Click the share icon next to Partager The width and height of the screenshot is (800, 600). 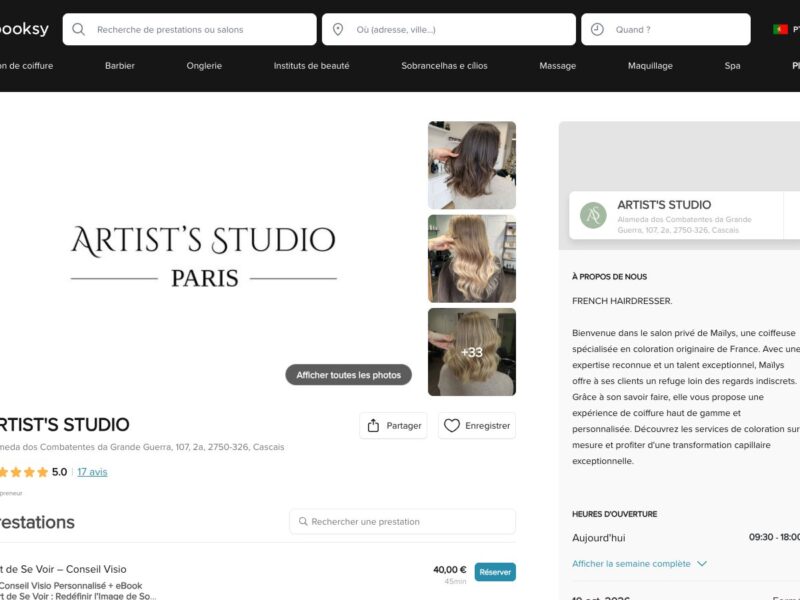(x=373, y=426)
